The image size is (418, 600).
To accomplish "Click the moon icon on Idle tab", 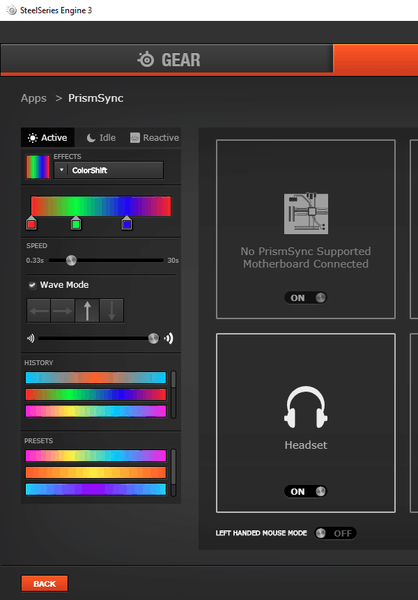I will point(91,138).
